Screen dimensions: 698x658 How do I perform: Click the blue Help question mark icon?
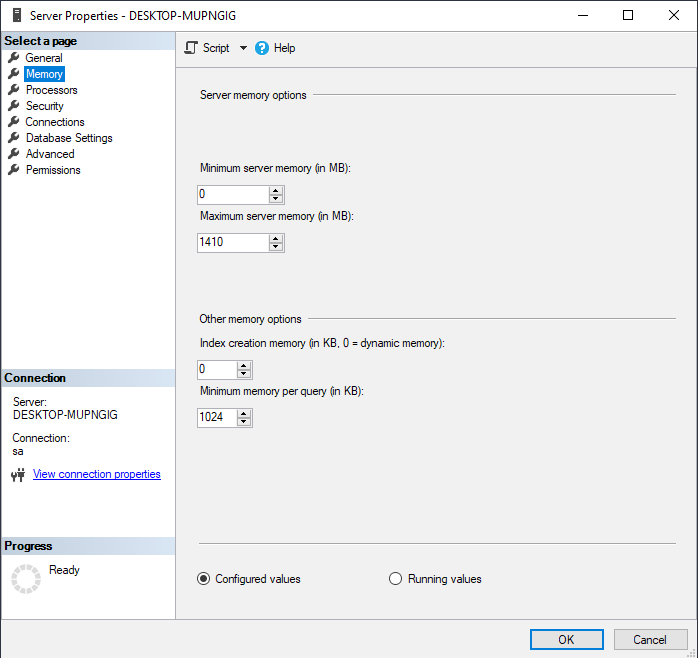click(x=262, y=48)
